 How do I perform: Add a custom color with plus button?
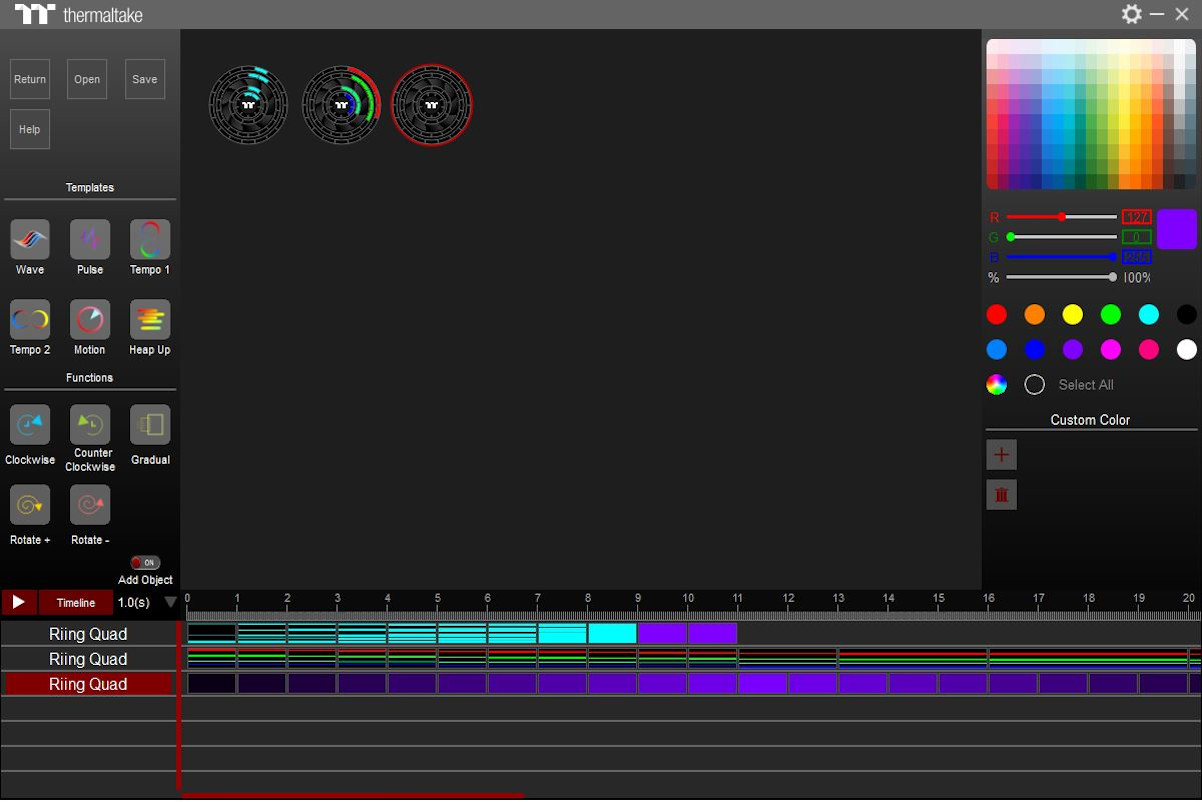click(x=1001, y=455)
